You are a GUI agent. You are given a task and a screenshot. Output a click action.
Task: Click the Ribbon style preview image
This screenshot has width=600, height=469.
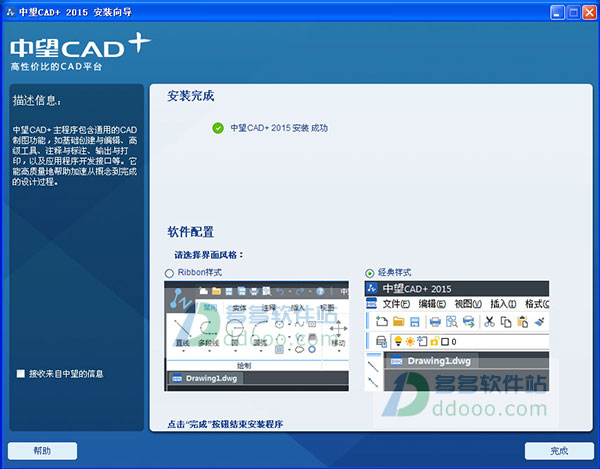coord(256,336)
